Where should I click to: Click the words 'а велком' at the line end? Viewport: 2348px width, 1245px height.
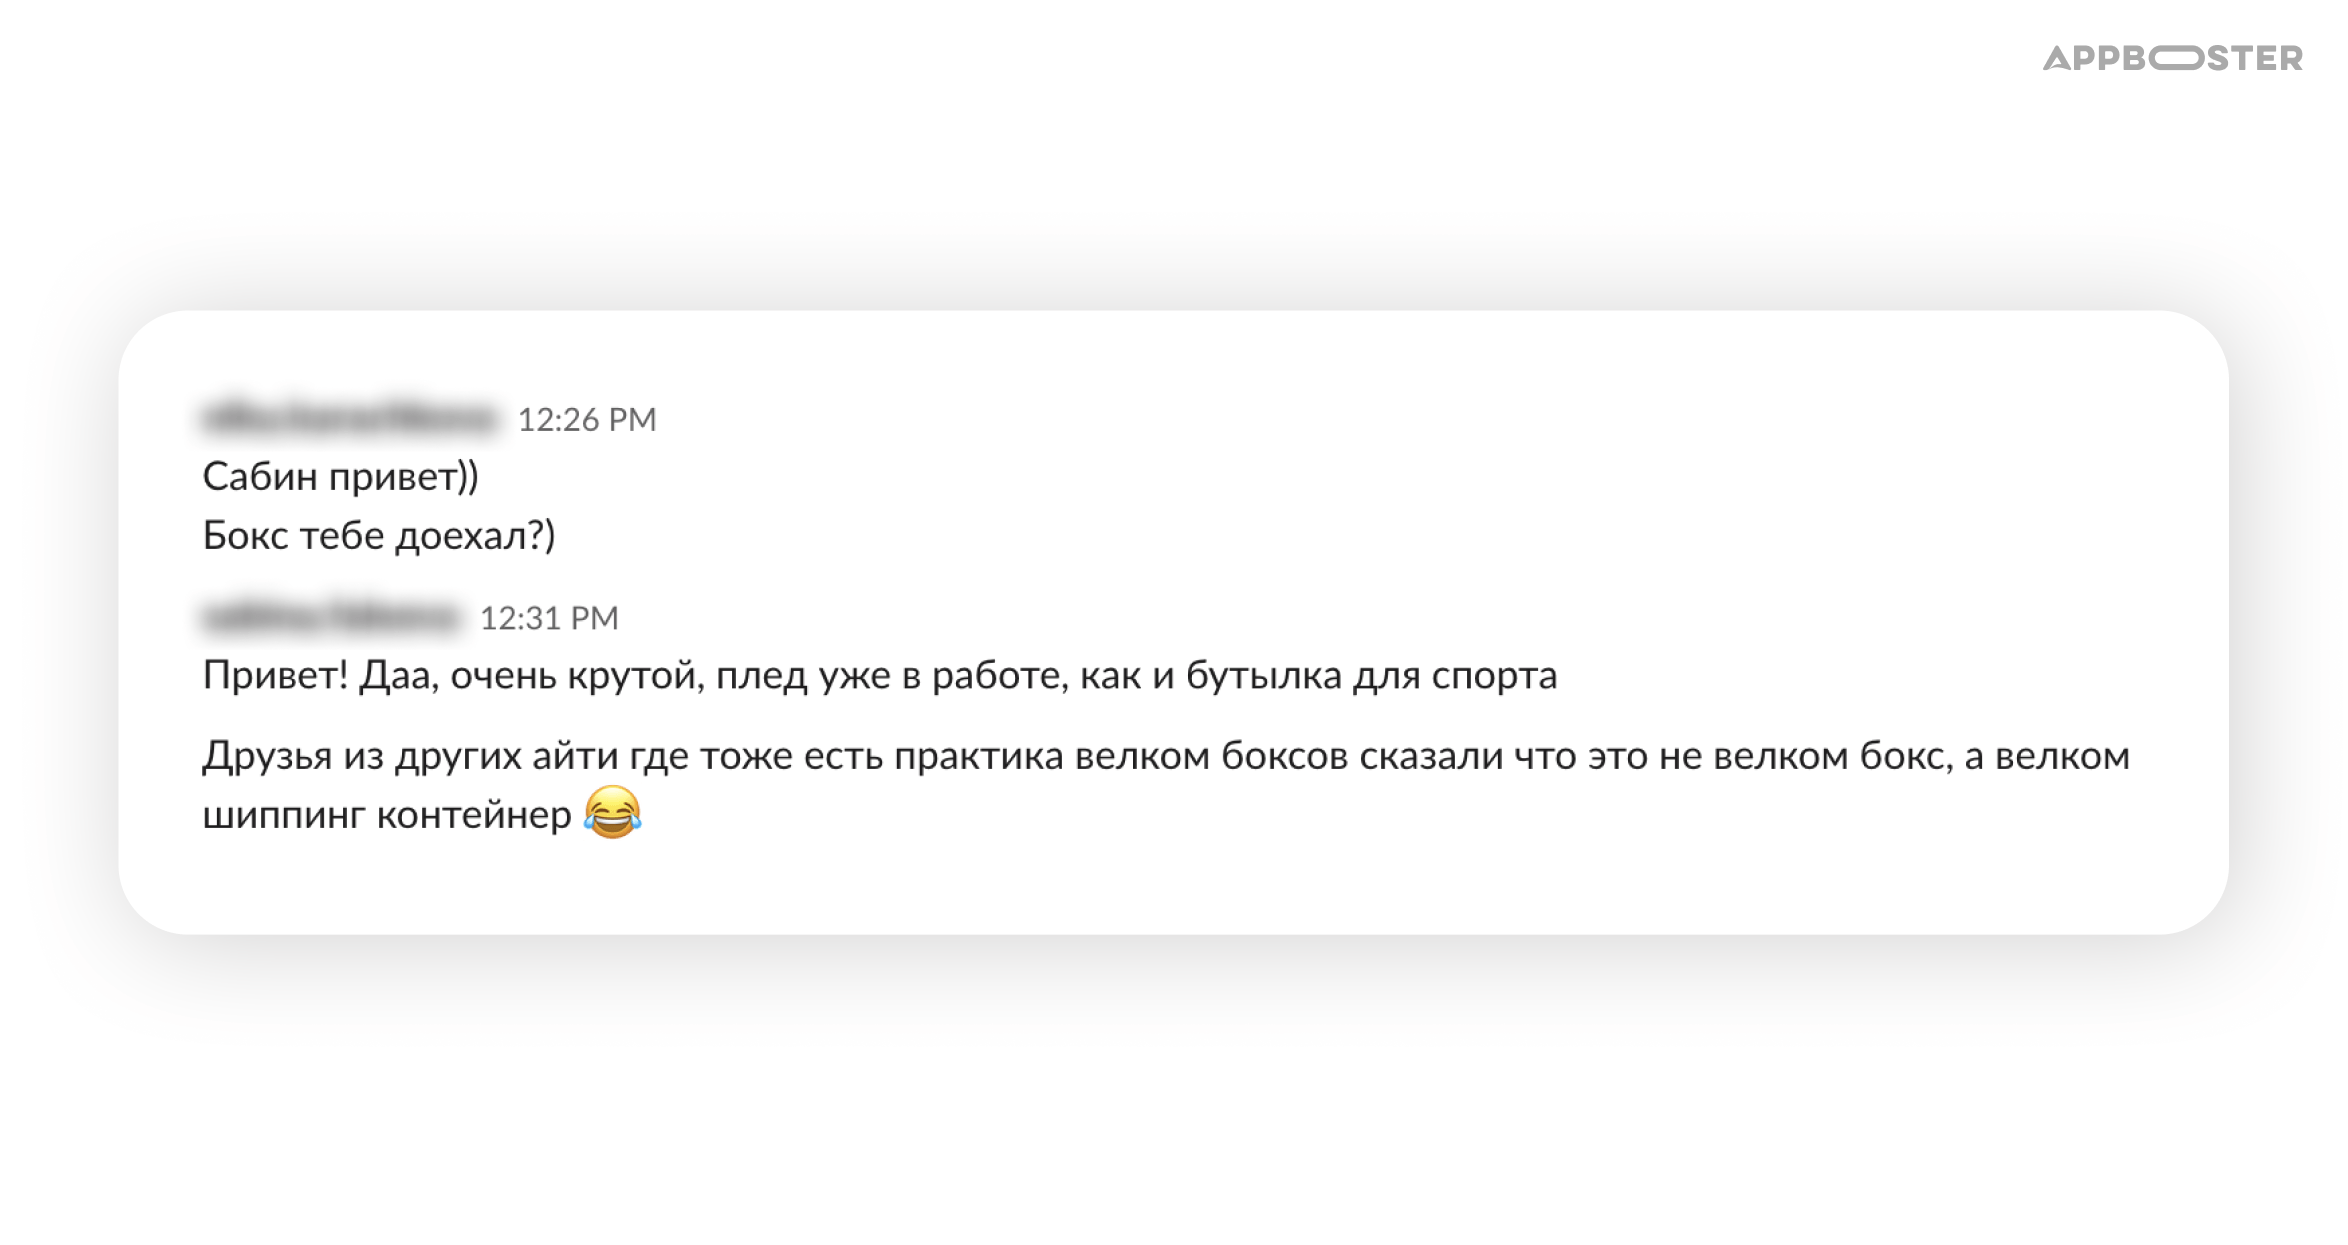tap(2047, 757)
